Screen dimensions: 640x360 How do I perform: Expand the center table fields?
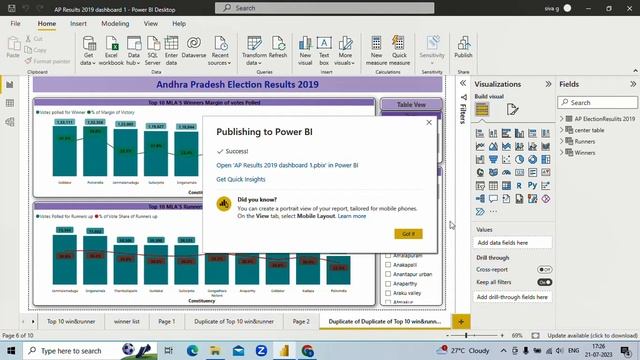tap(562, 130)
